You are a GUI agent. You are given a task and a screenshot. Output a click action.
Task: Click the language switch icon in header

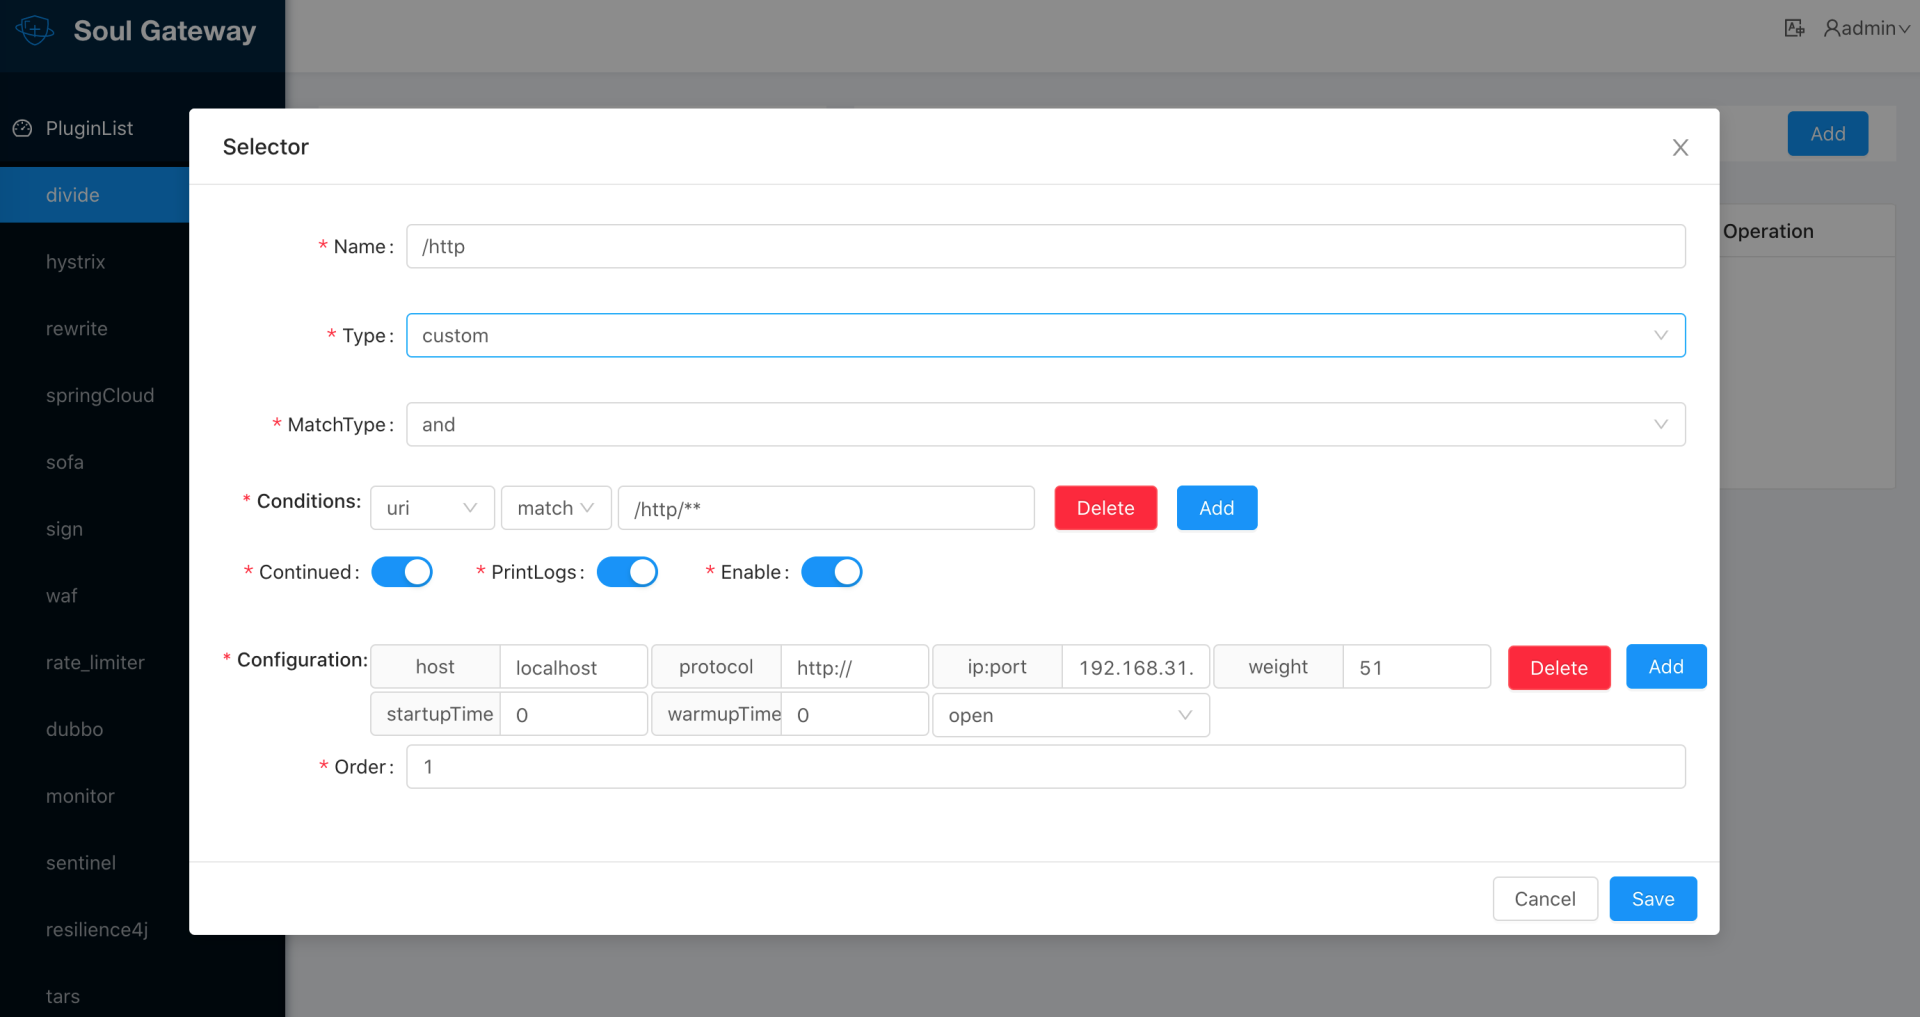(1794, 28)
